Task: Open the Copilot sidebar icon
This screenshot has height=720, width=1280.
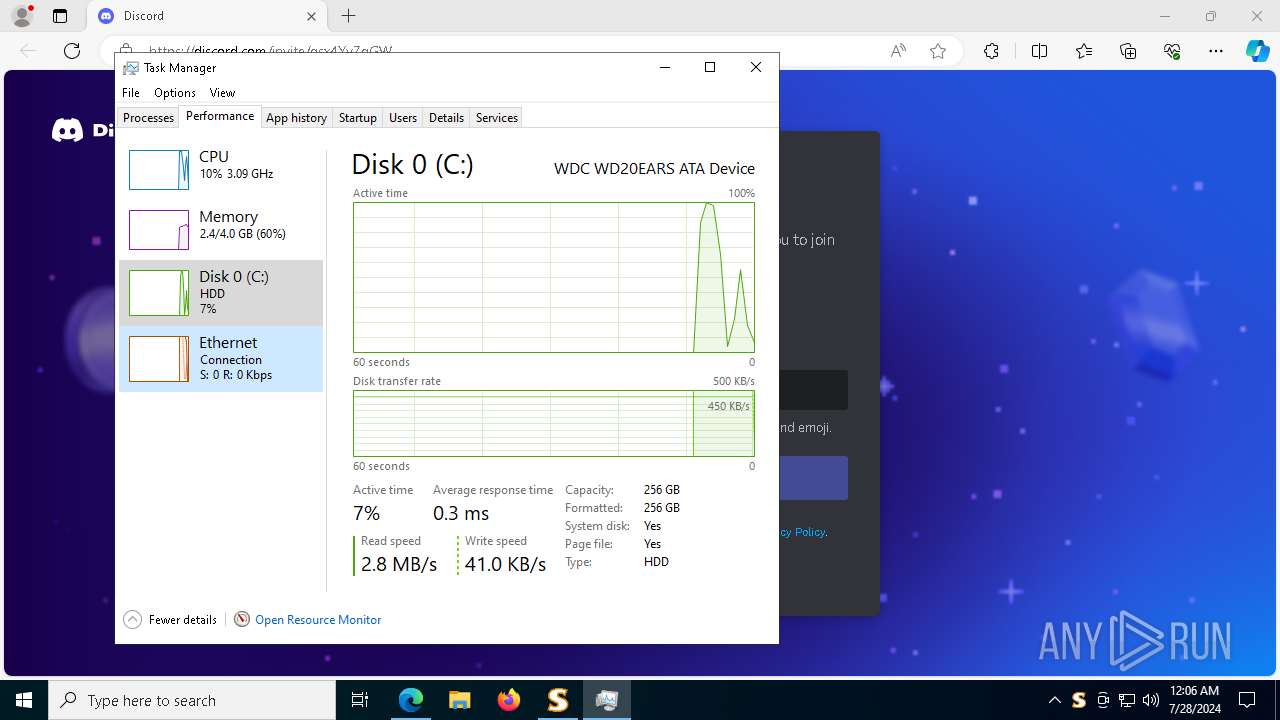Action: [x=1257, y=51]
